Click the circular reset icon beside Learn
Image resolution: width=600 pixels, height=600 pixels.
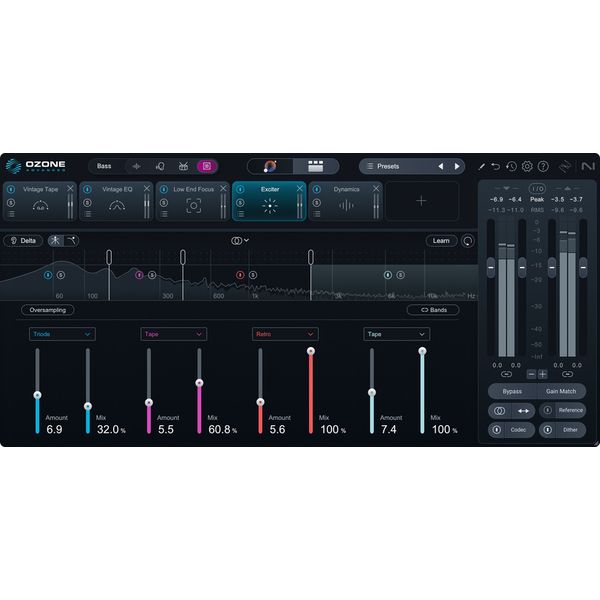click(x=468, y=241)
